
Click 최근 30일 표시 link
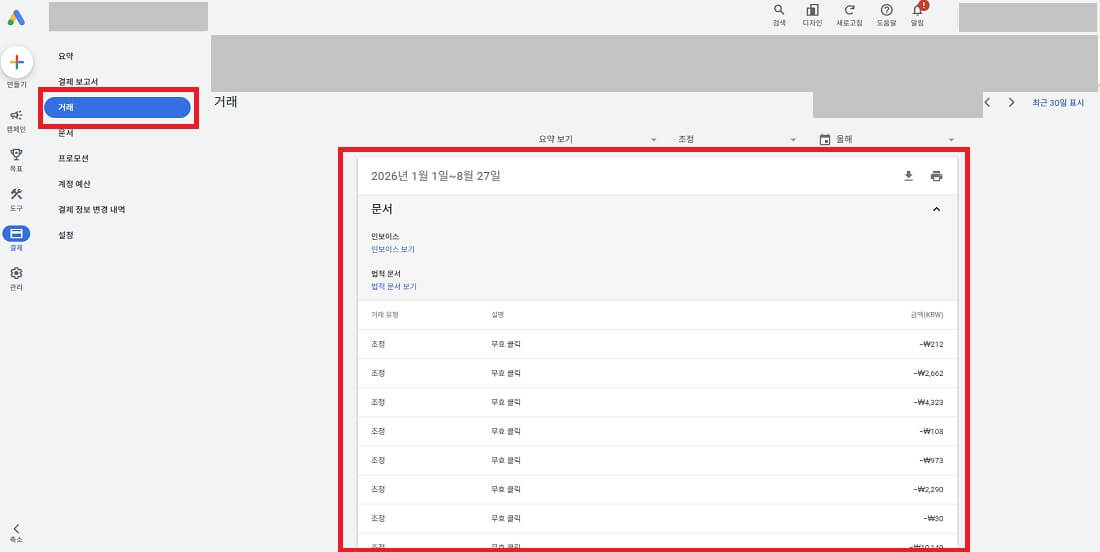point(1058,102)
